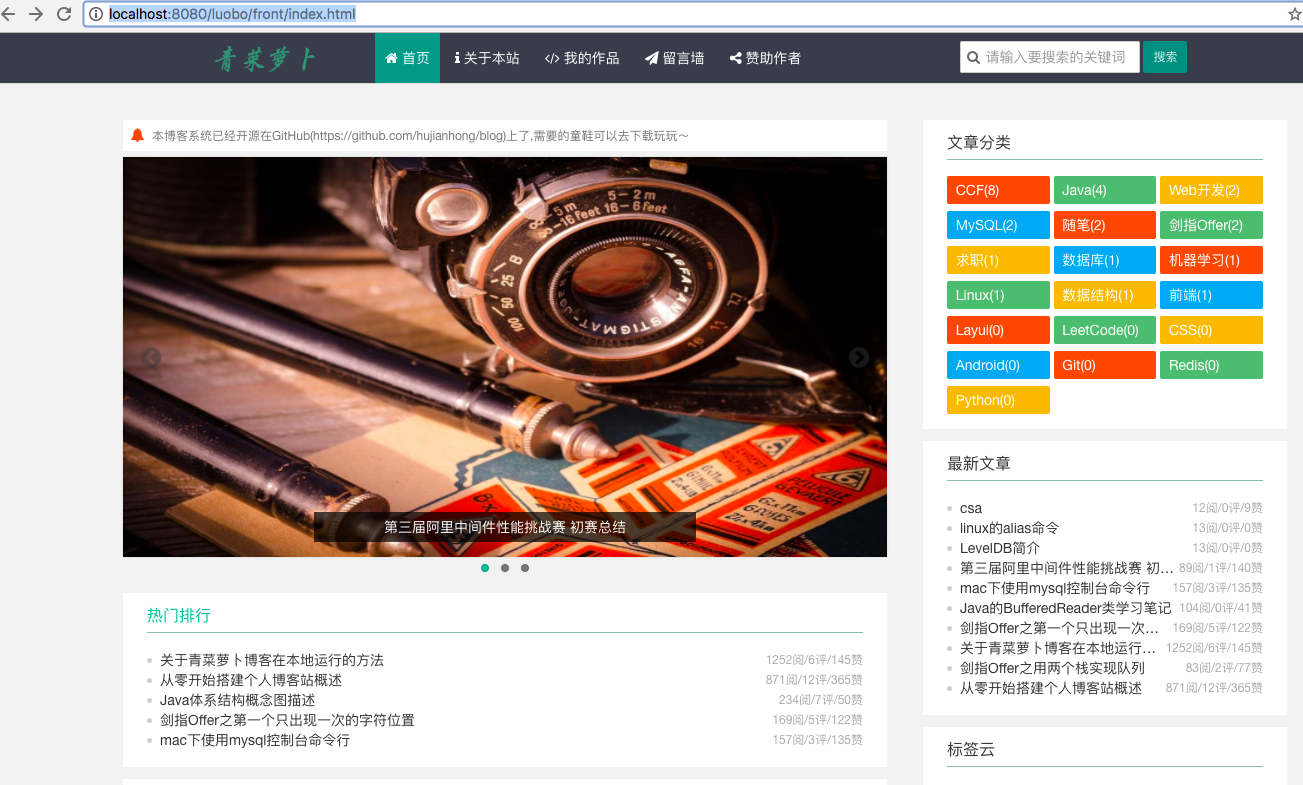
Task: Reload the page with the refresh icon
Action: click(64, 14)
